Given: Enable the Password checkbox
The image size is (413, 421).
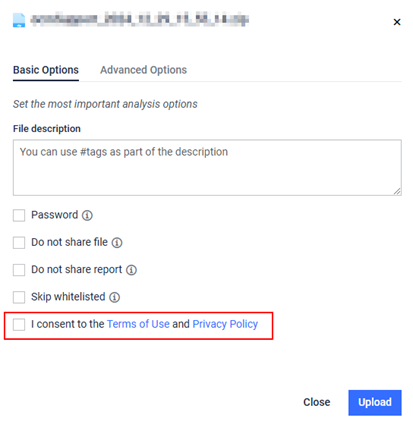Looking at the screenshot, I should pyautogui.click(x=19, y=215).
